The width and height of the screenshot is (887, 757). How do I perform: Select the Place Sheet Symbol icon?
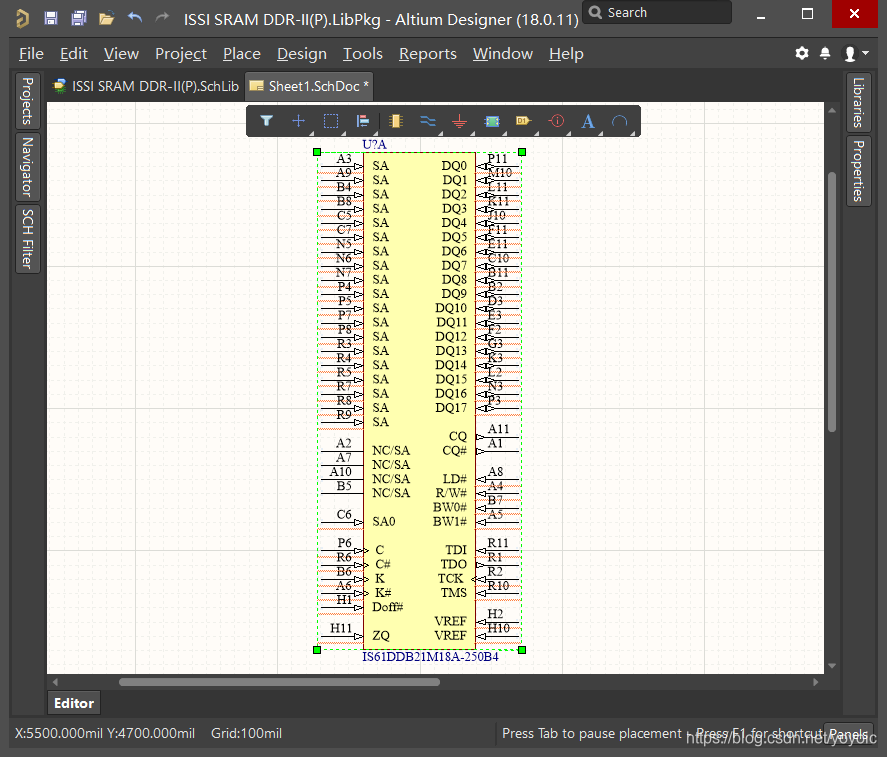[x=492, y=121]
